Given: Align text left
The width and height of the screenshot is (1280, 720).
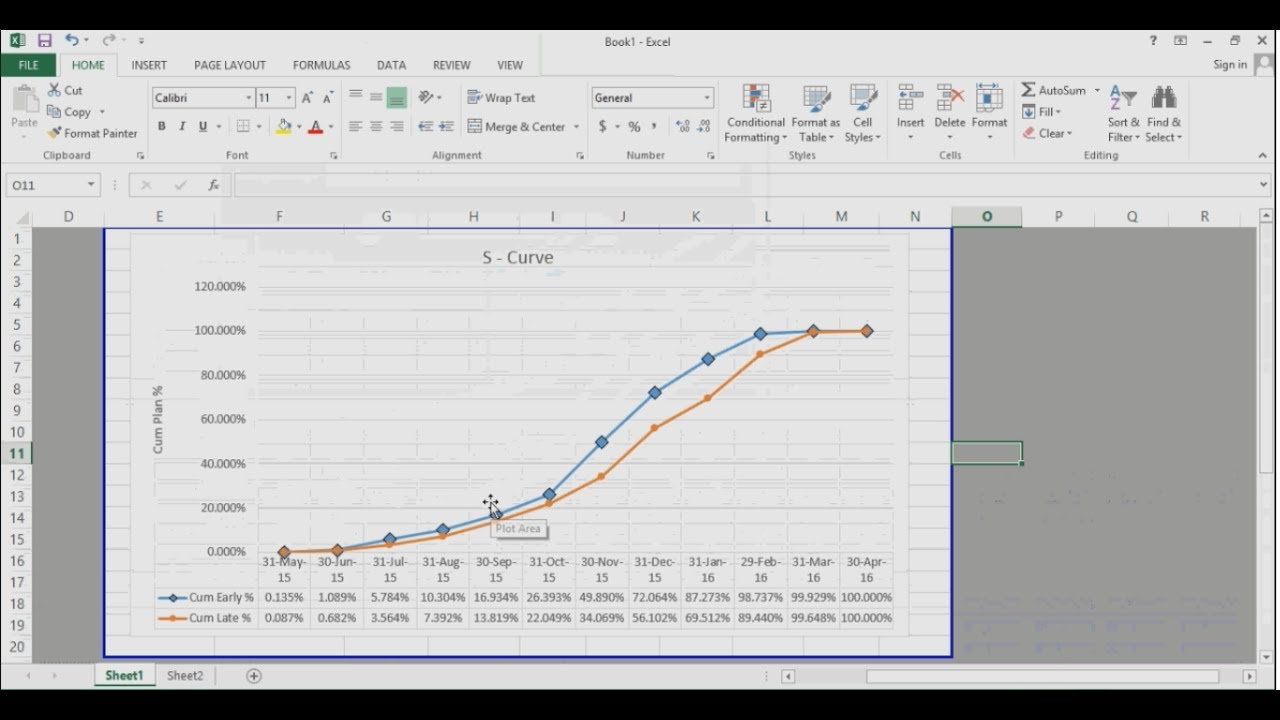Looking at the screenshot, I should (x=355, y=127).
